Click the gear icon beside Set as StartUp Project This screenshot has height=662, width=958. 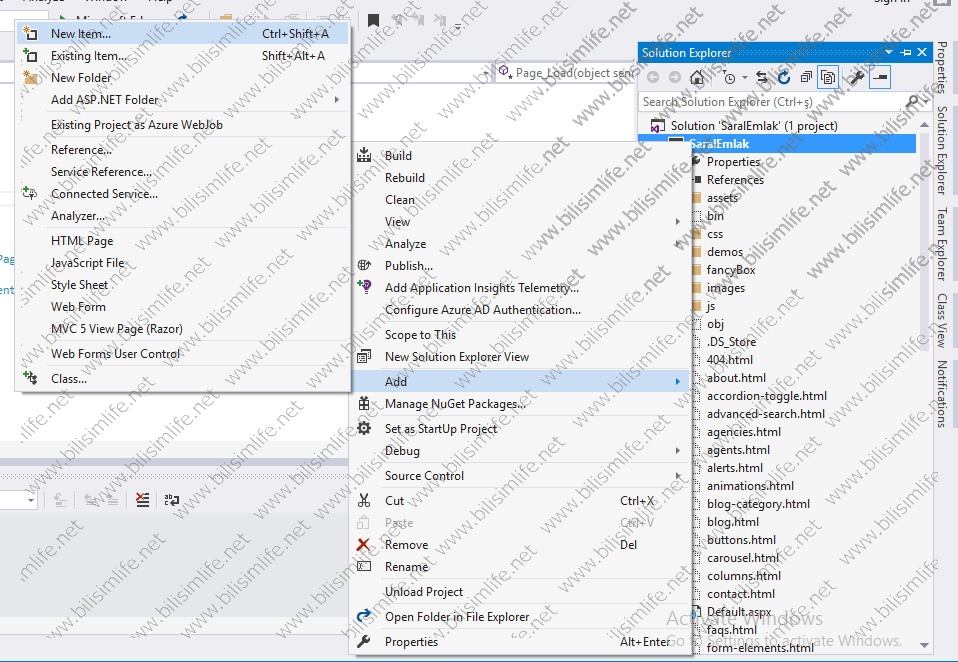(364, 428)
